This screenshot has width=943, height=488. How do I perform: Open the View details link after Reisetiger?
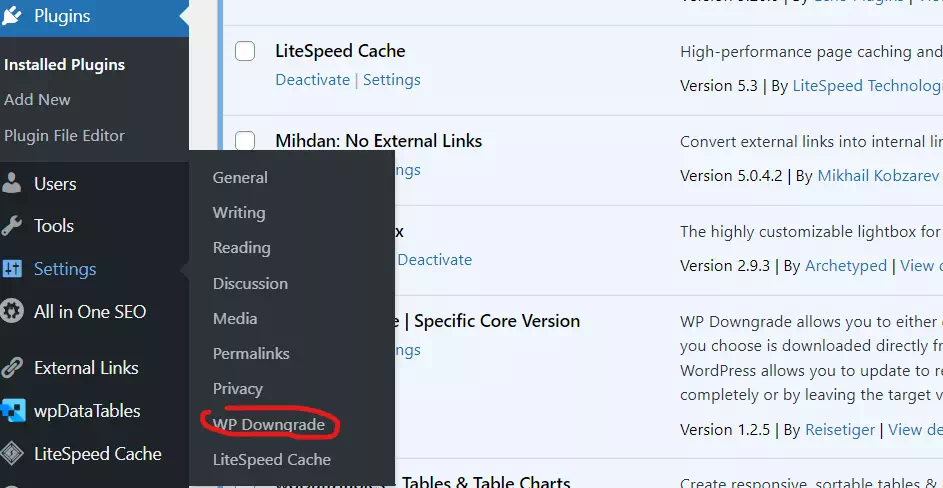pos(915,430)
